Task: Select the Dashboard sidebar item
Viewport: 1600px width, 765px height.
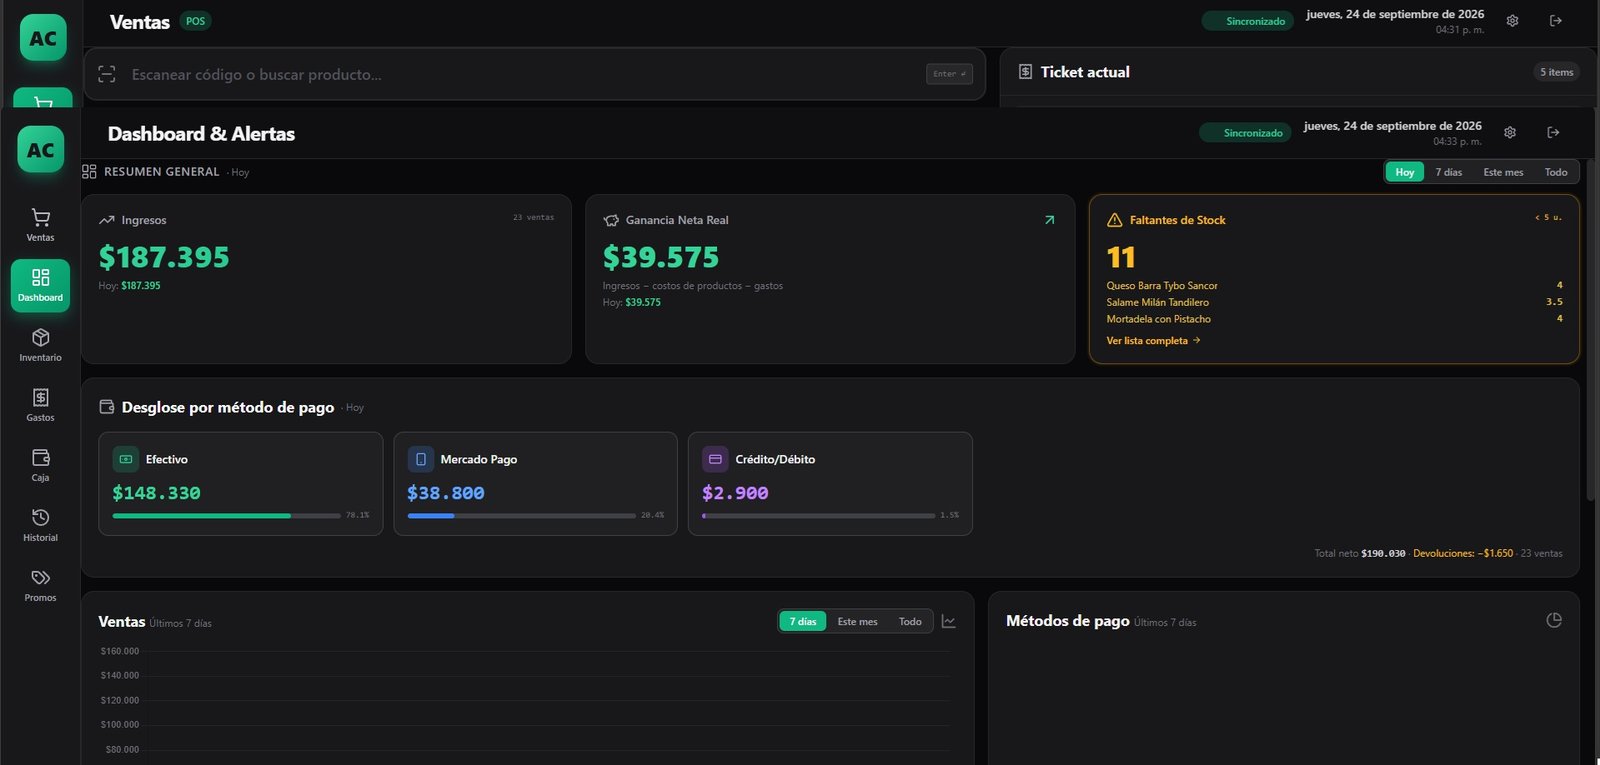Action: point(40,285)
